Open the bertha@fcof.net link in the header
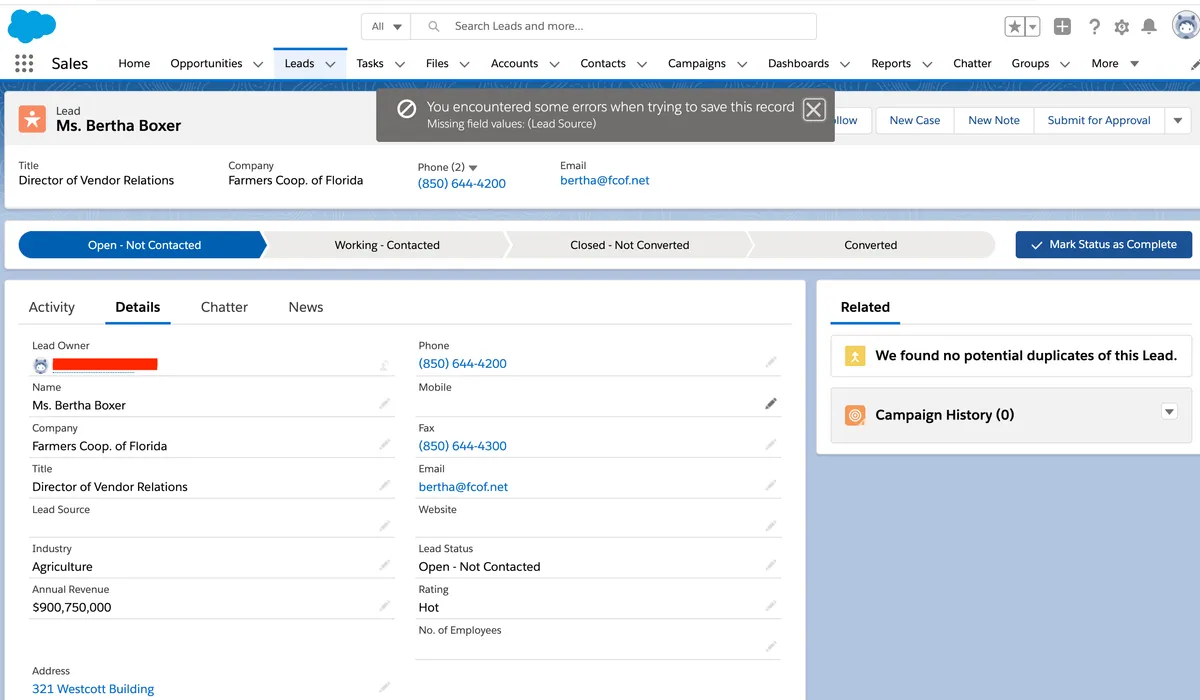The image size is (1200, 700). [x=605, y=180]
